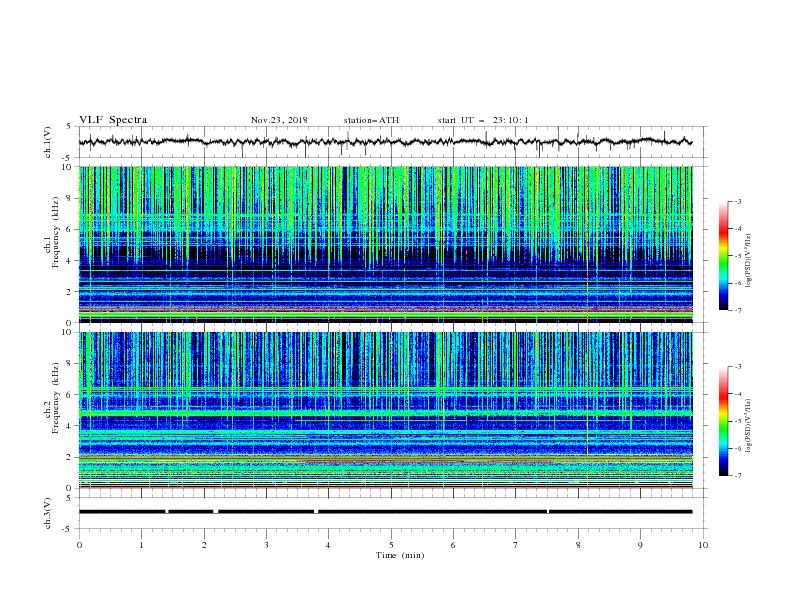Click the 'ch.1(V)' waveform axis label
792x612 pixels.
[x=48, y=142]
